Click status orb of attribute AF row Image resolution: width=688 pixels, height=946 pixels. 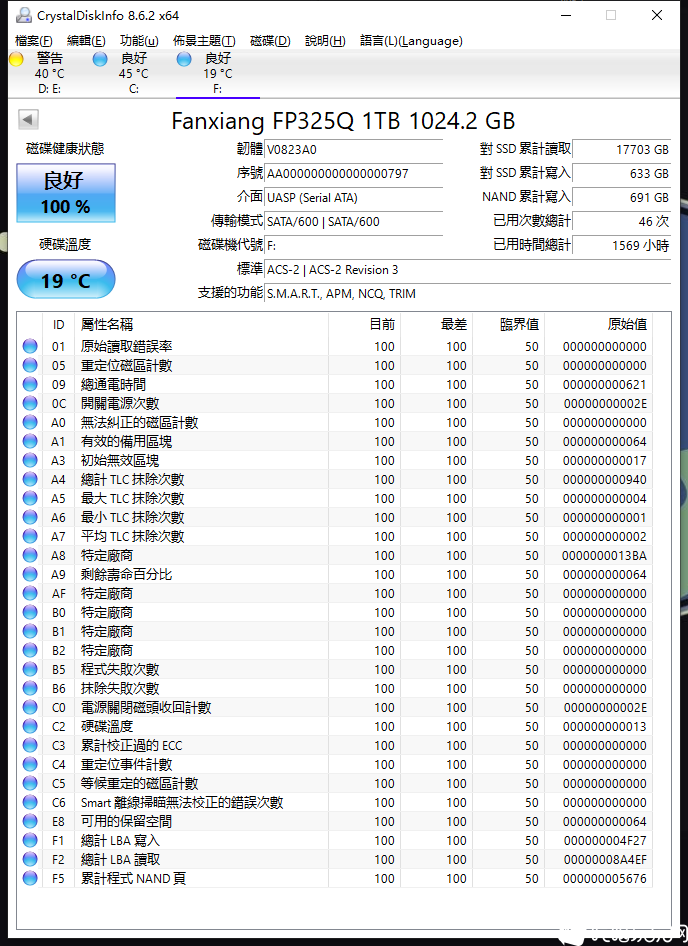click(30, 593)
